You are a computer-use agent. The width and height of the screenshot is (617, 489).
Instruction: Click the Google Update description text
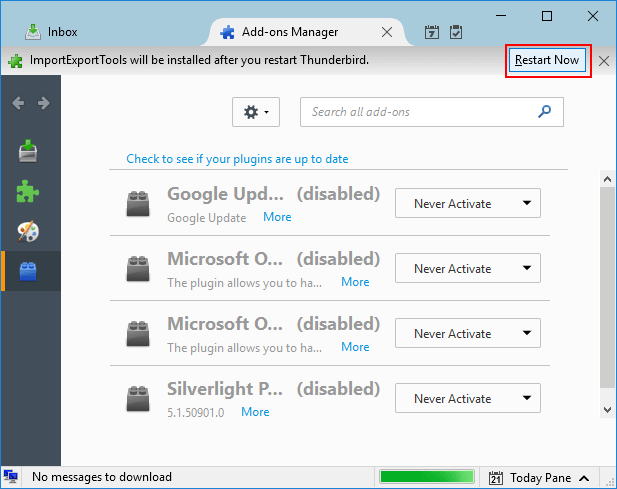pyautogui.click(x=207, y=218)
